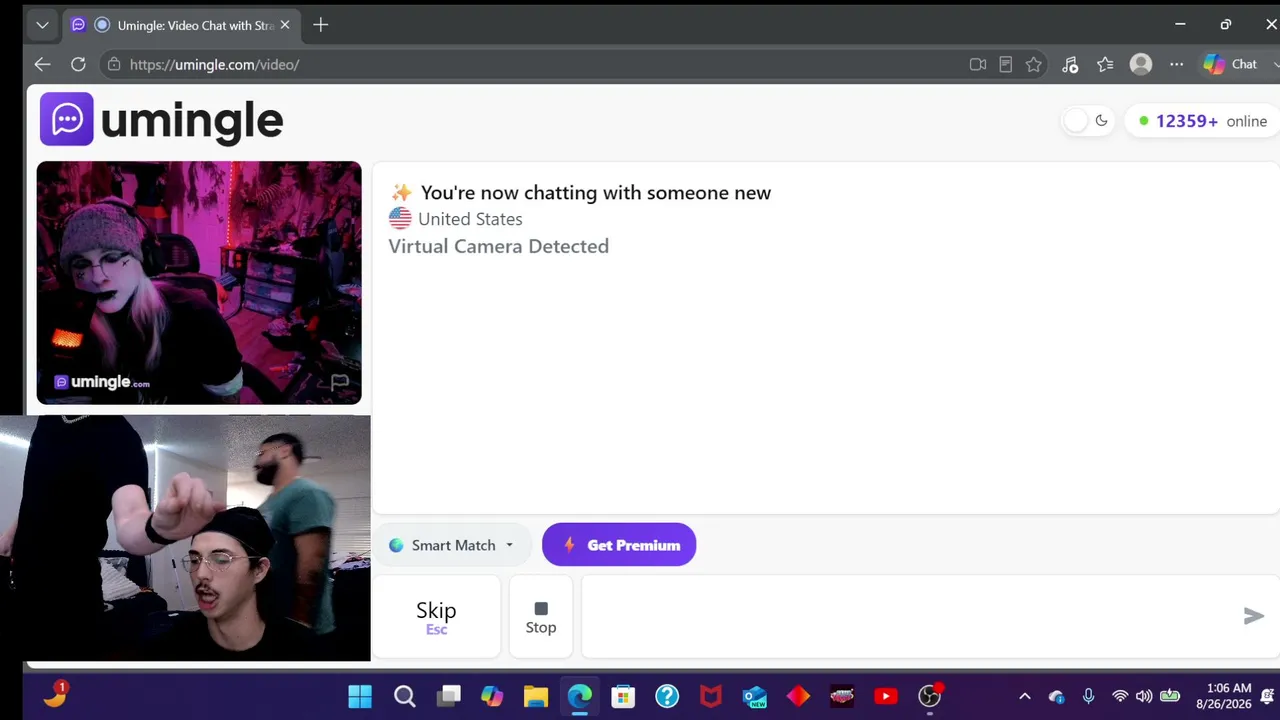Click the Virtual Camera Detected notice

point(498,246)
